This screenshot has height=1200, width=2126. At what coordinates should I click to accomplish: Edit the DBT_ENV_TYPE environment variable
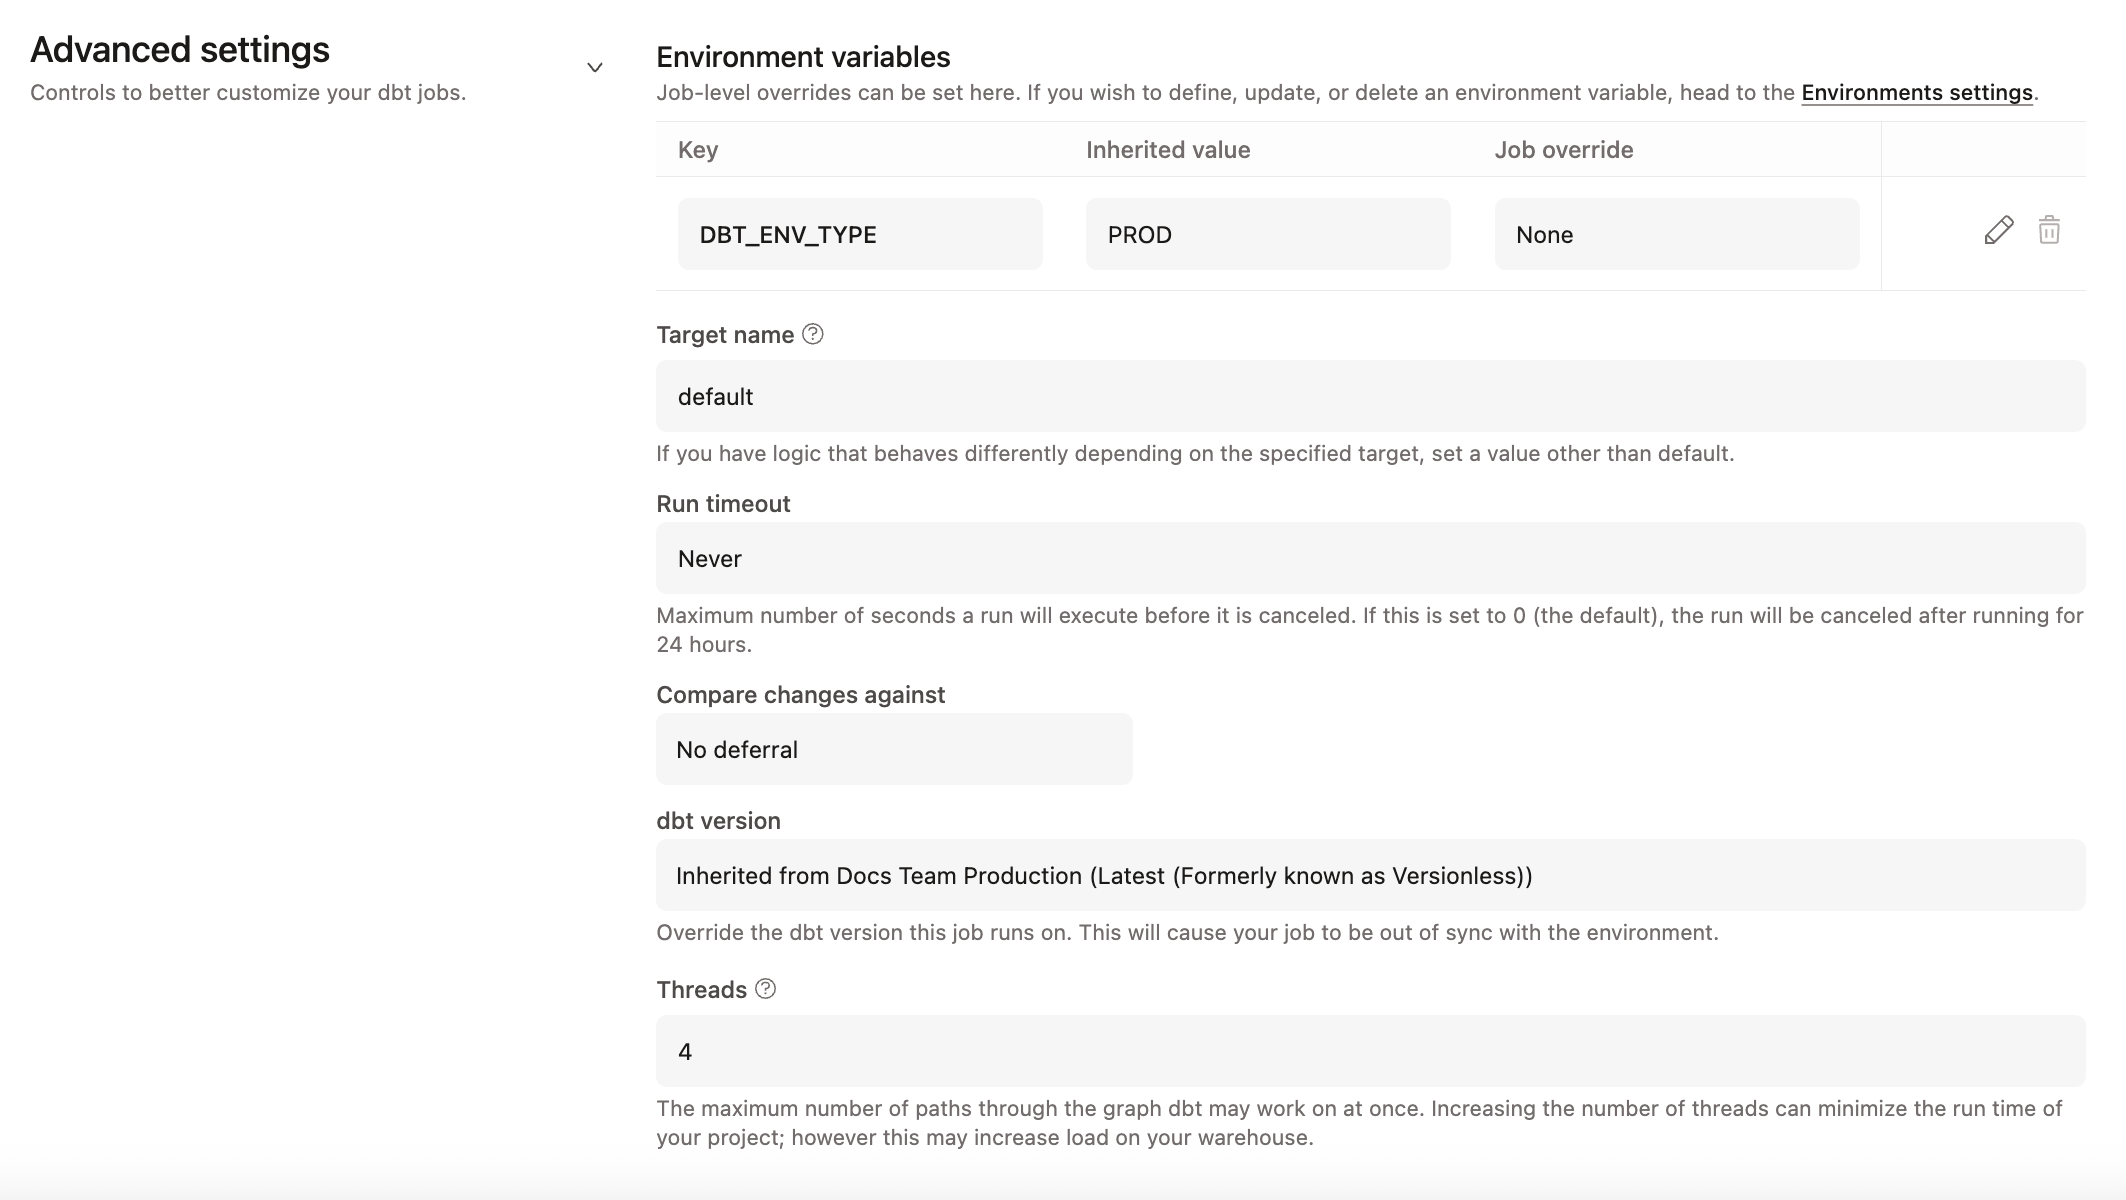1997,231
